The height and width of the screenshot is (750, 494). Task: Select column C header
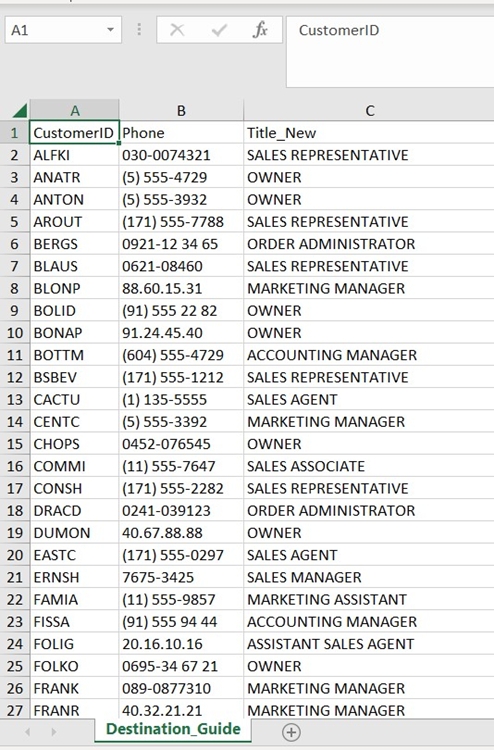tap(369, 110)
